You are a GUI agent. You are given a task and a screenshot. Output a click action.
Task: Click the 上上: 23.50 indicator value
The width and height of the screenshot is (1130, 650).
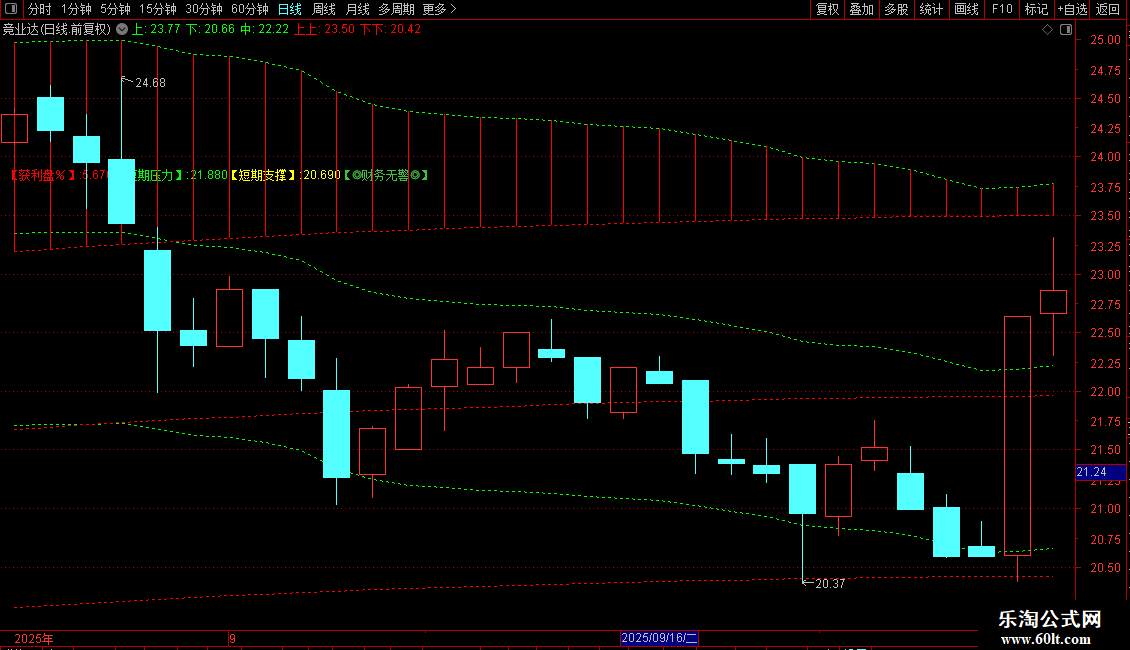pyautogui.click(x=324, y=30)
